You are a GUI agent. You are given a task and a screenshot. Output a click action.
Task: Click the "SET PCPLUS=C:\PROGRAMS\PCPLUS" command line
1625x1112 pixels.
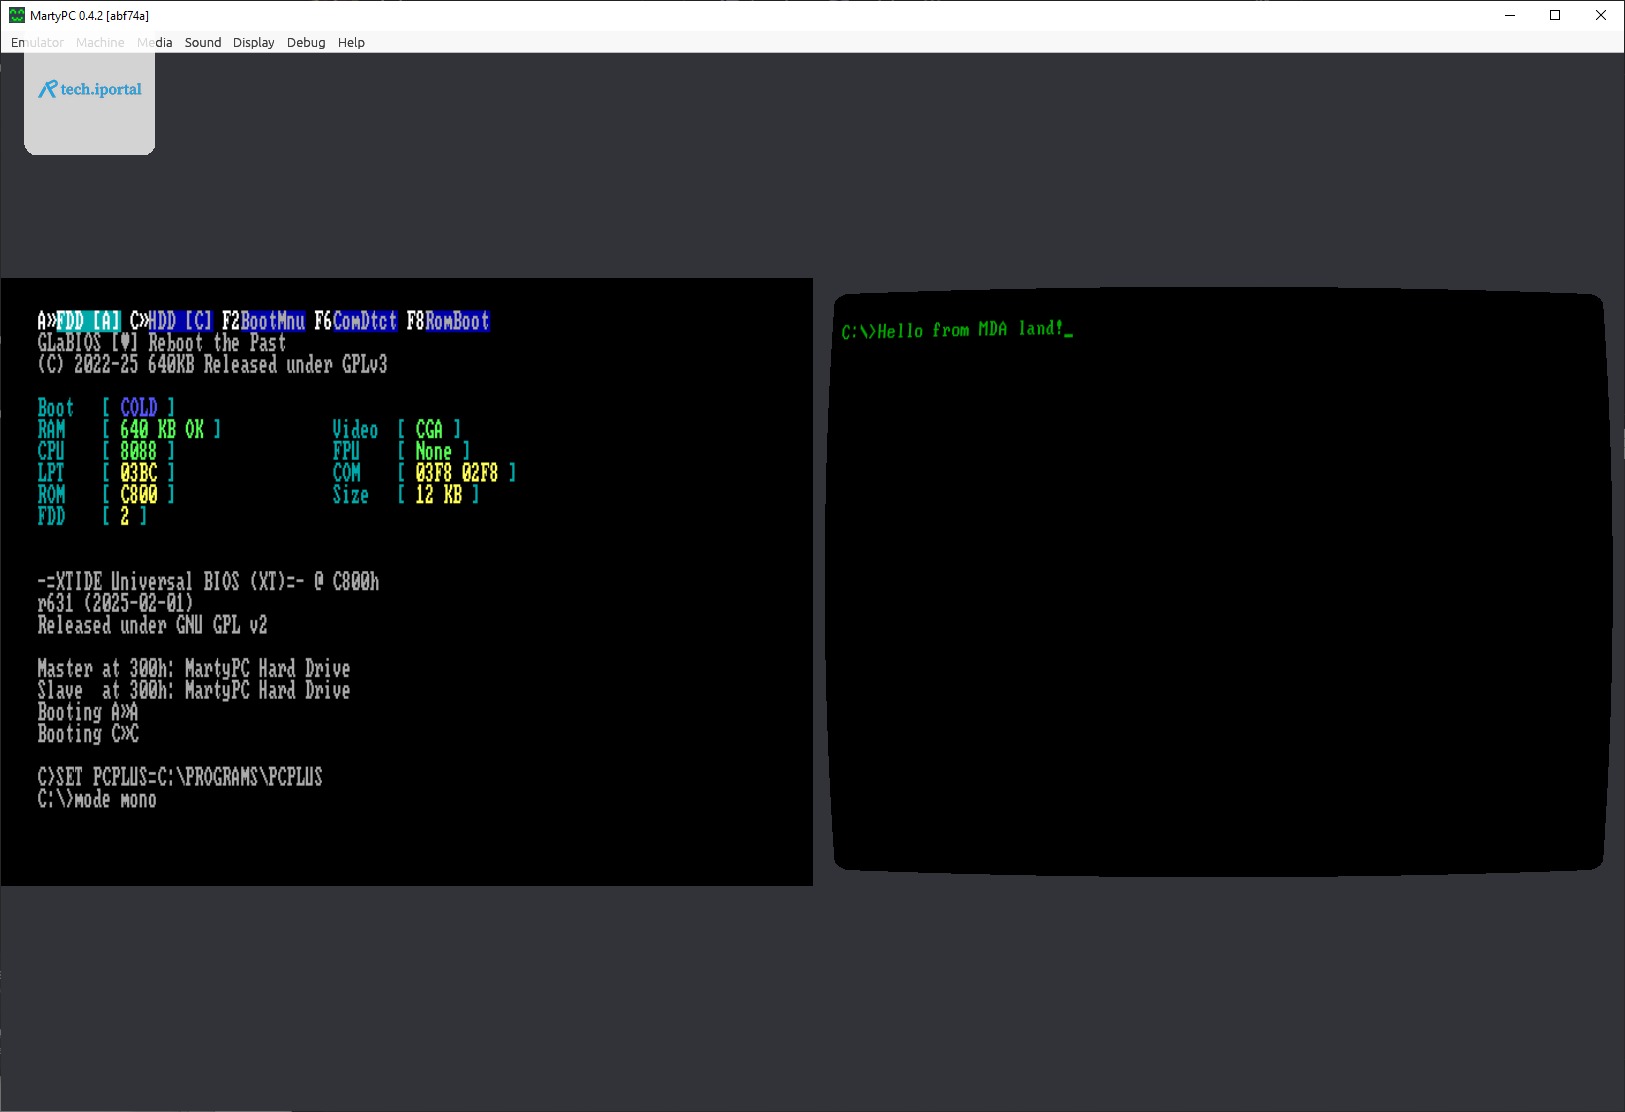(180, 778)
